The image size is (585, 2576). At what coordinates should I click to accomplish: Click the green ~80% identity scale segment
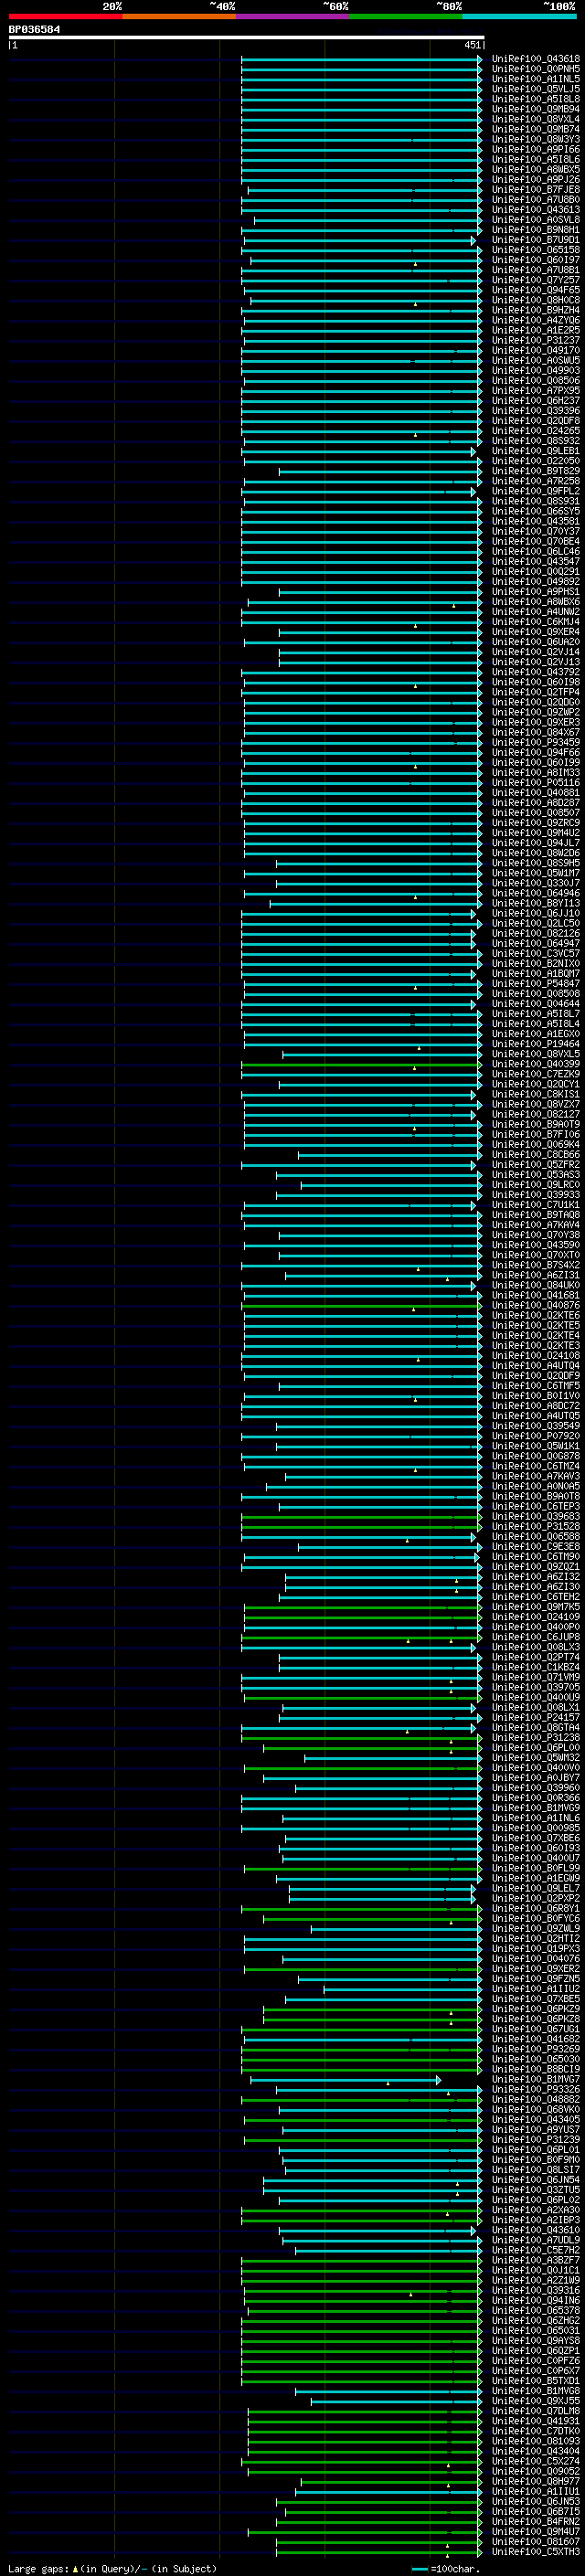pos(406,17)
